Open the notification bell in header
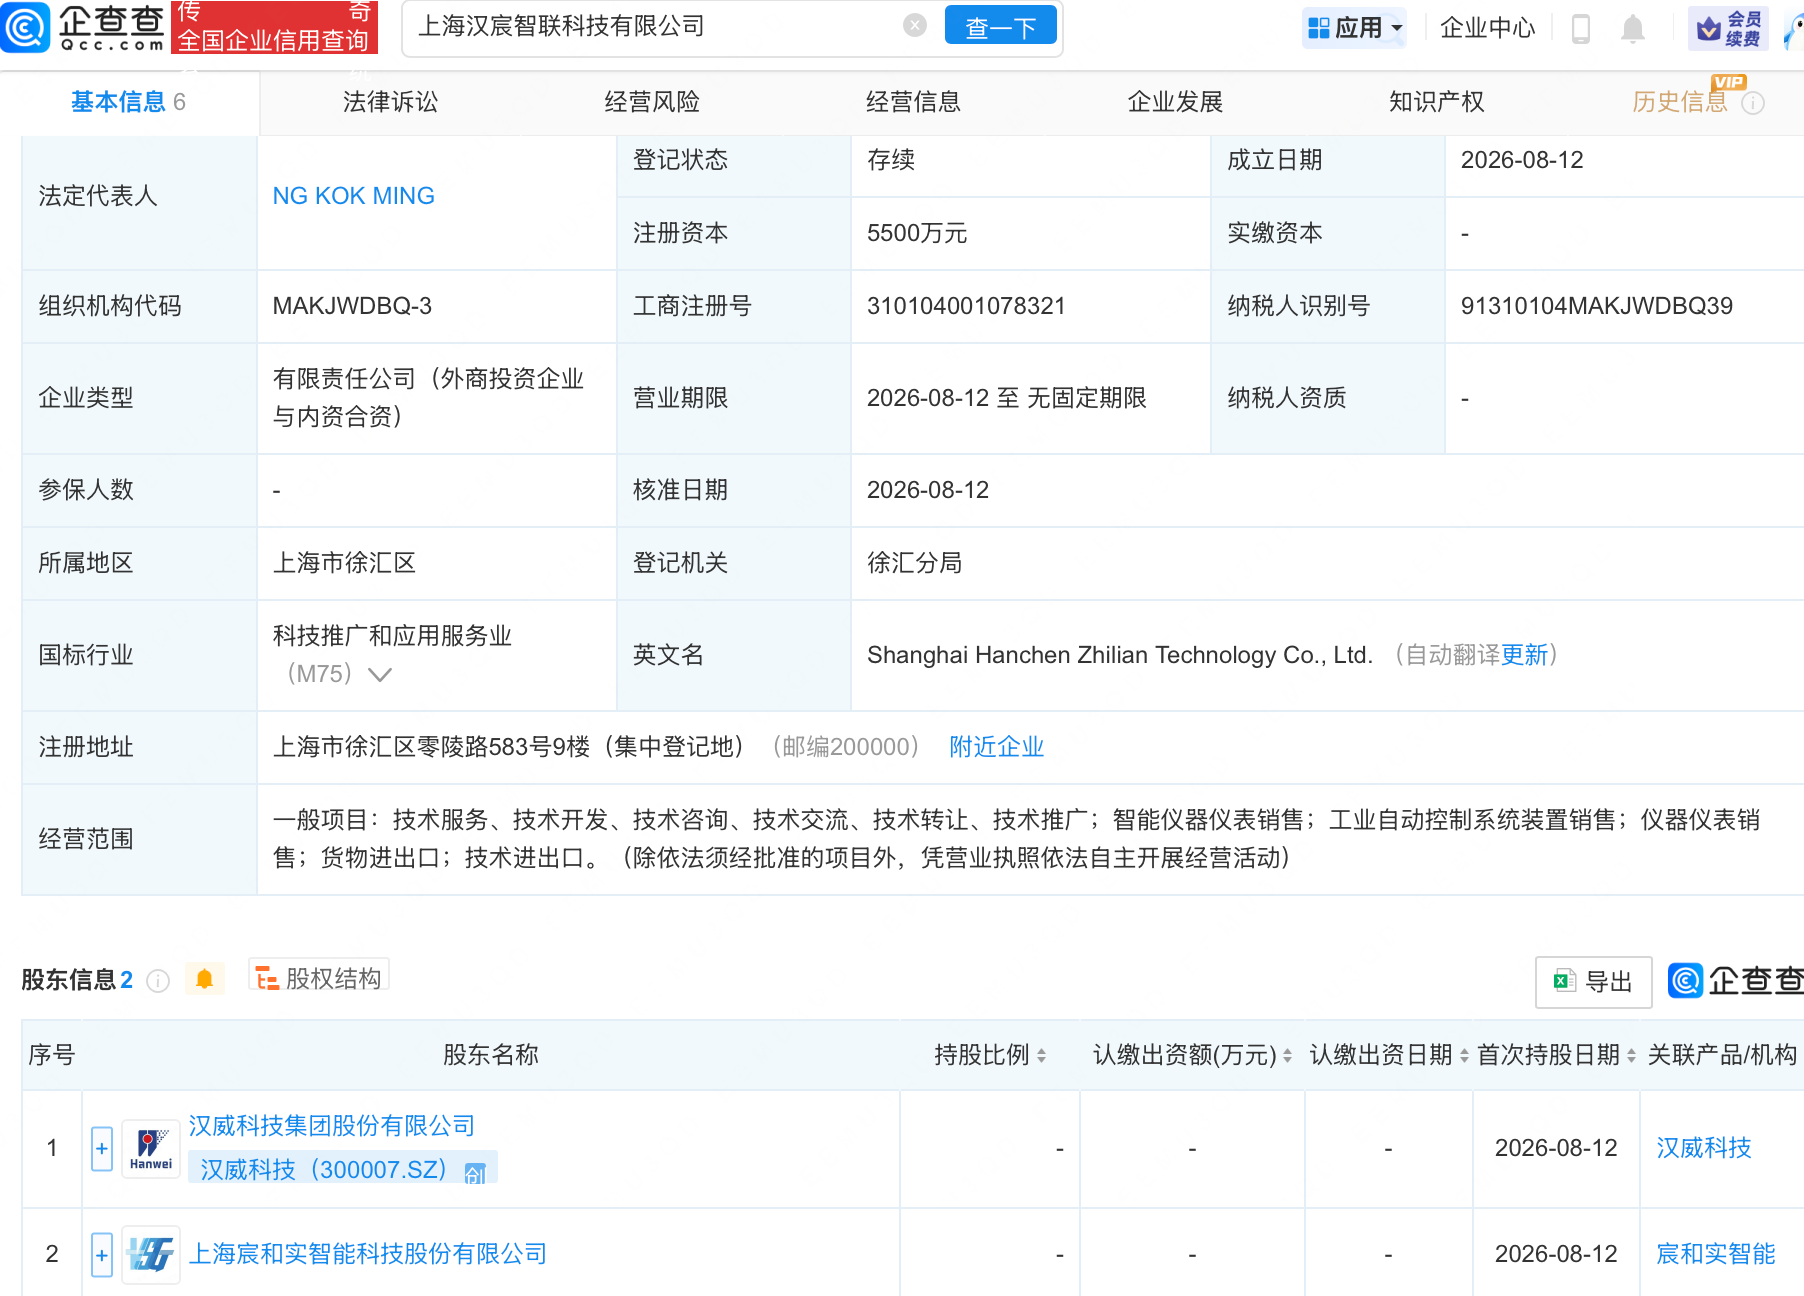 1633,28
